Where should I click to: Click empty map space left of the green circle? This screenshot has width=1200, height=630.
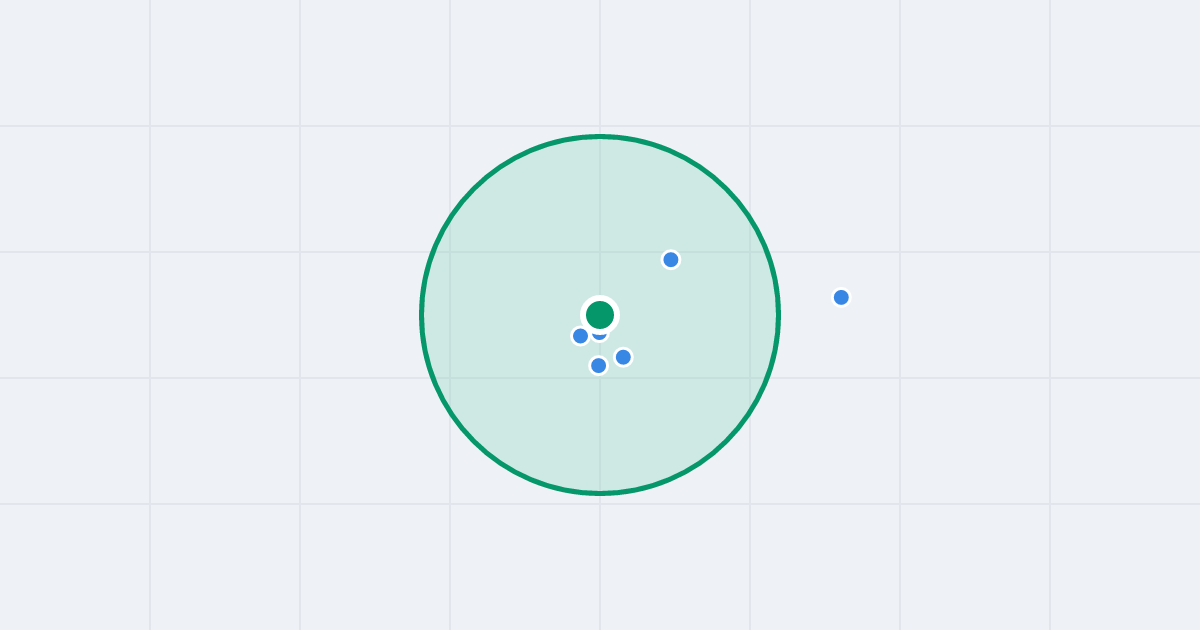pyautogui.click(x=250, y=315)
